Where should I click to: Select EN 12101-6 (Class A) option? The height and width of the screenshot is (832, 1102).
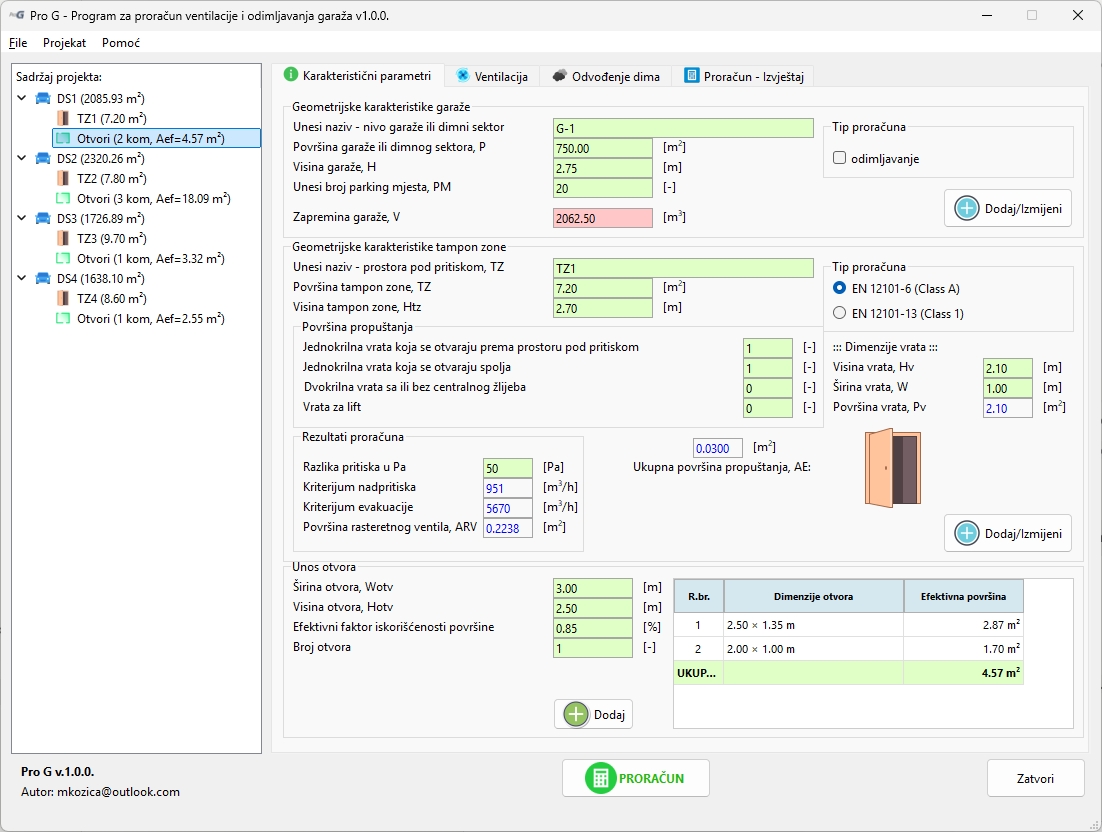pyautogui.click(x=839, y=288)
